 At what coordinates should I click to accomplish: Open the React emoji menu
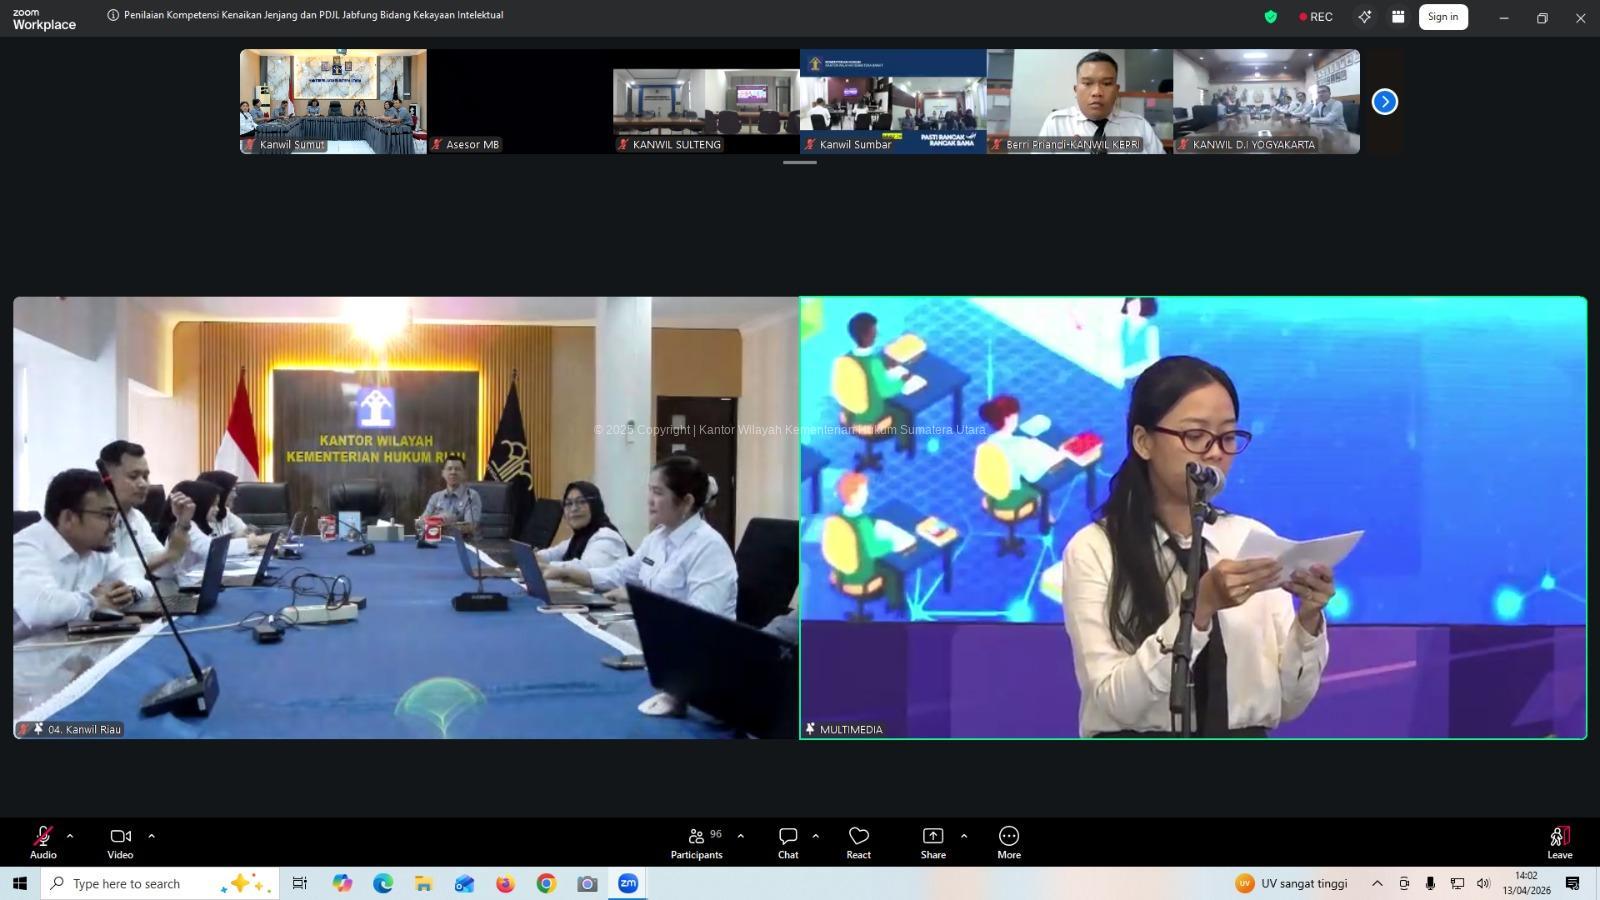(858, 841)
